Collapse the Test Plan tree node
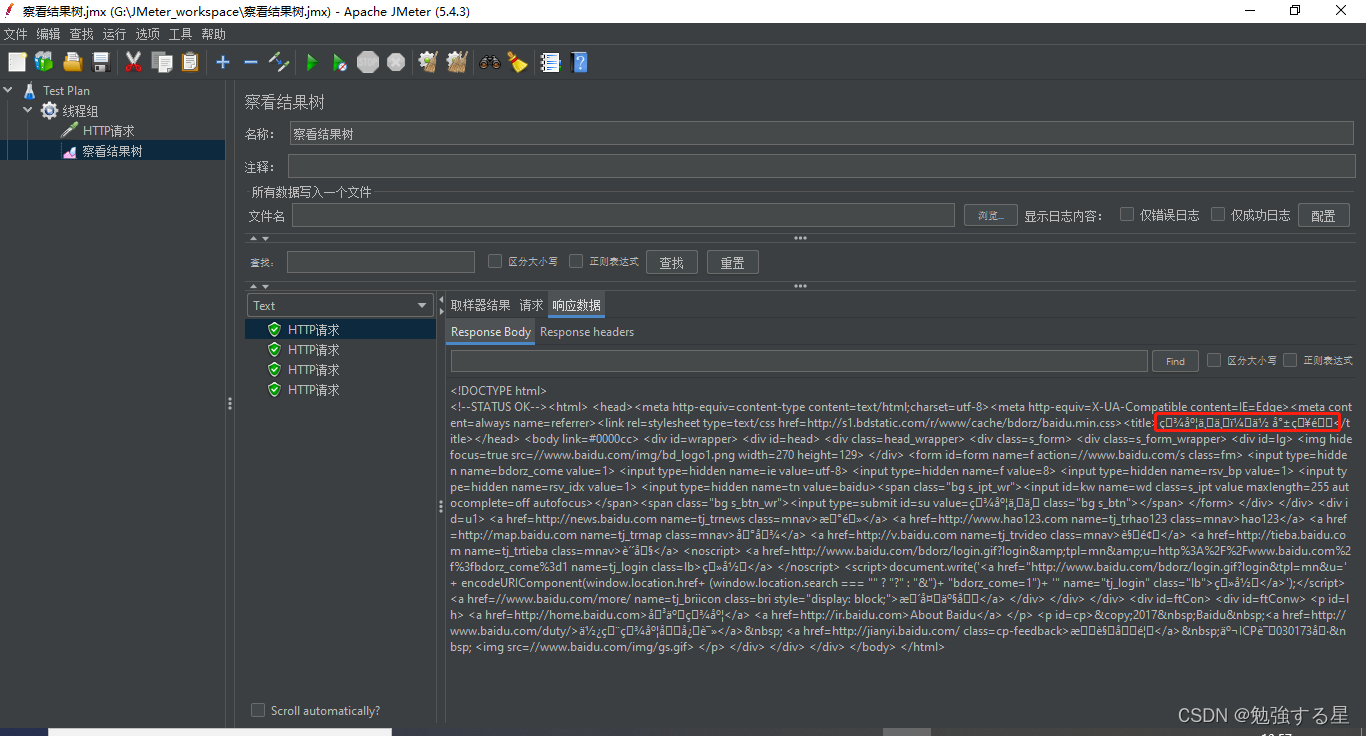Viewport: 1366px width, 736px height. pyautogui.click(x=9, y=90)
